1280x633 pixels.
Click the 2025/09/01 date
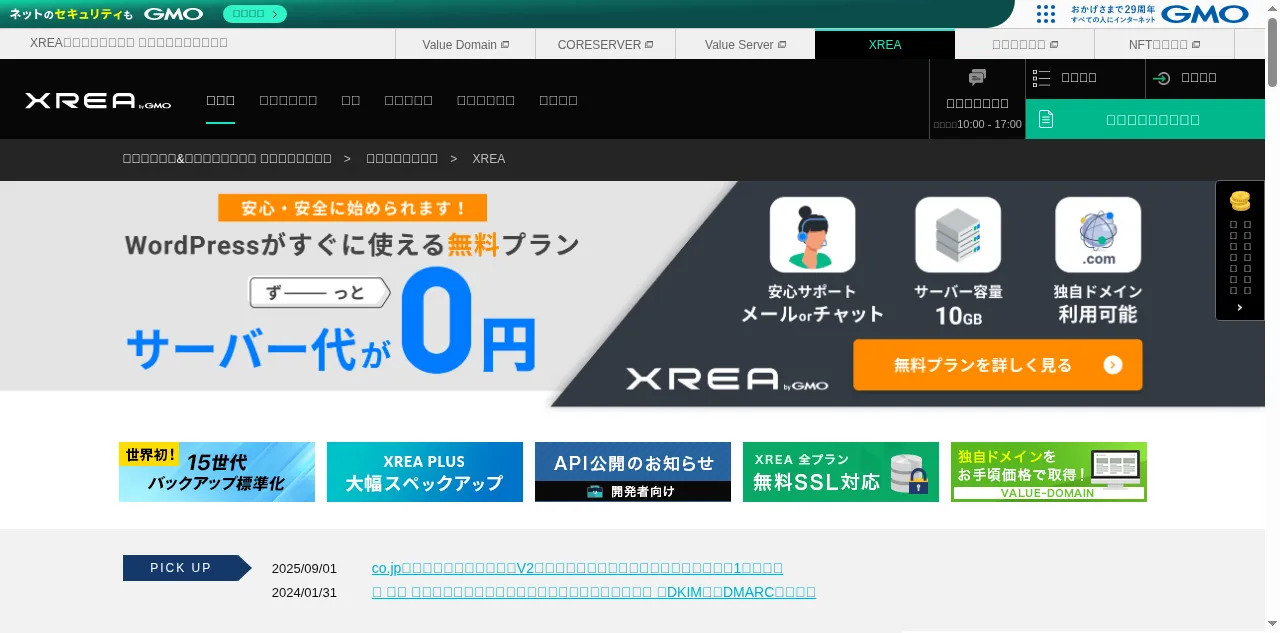(305, 569)
